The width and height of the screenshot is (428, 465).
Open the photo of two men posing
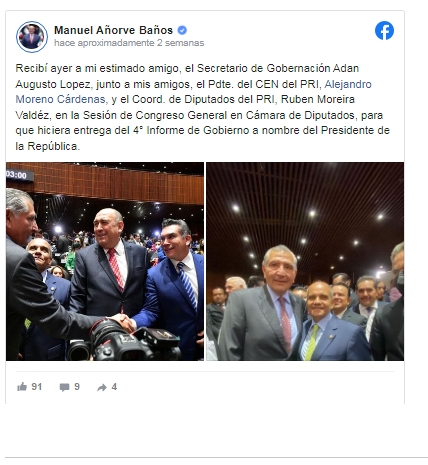(305, 261)
